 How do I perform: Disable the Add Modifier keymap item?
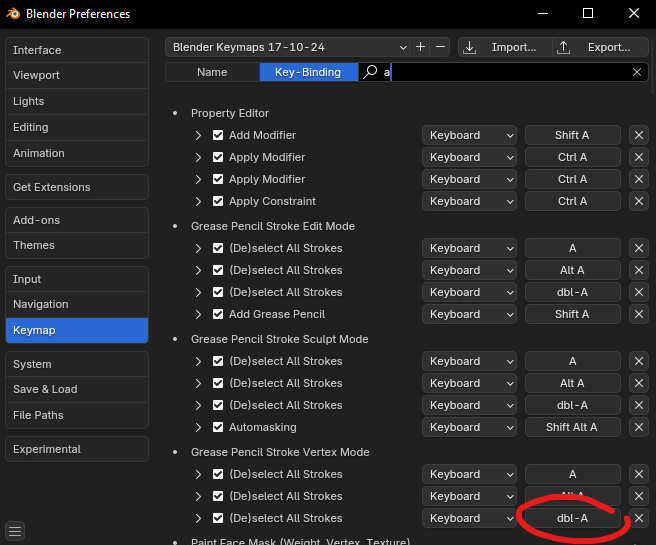[x=218, y=135]
